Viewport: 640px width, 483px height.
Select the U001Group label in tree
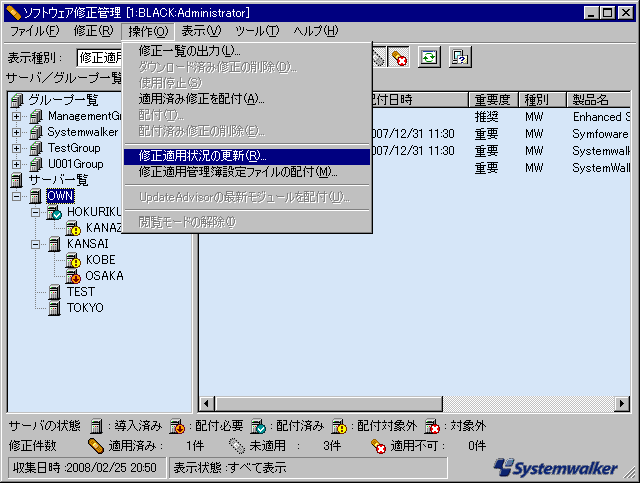76,164
